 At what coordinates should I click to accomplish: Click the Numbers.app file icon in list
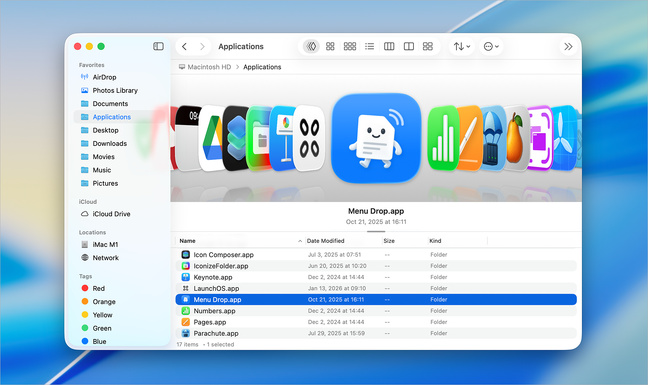click(186, 311)
